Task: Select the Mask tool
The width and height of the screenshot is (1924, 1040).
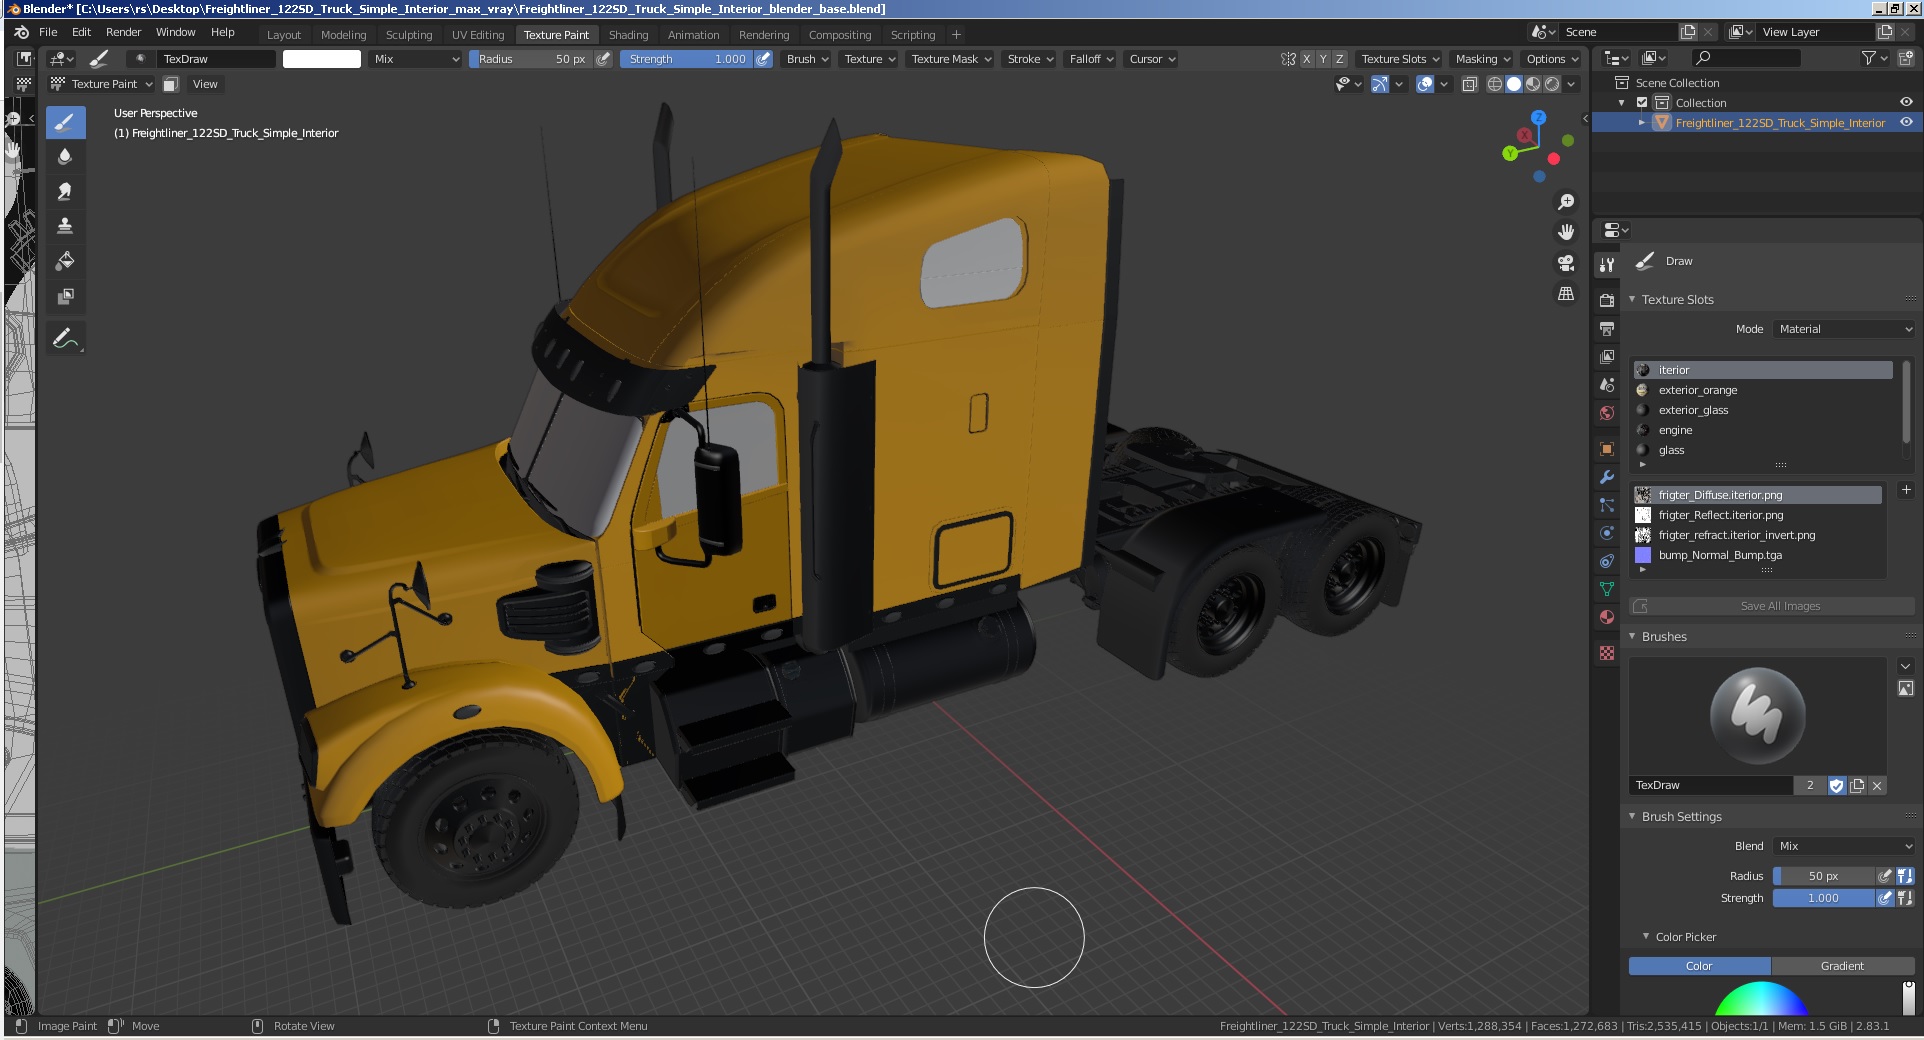Action: (65, 297)
